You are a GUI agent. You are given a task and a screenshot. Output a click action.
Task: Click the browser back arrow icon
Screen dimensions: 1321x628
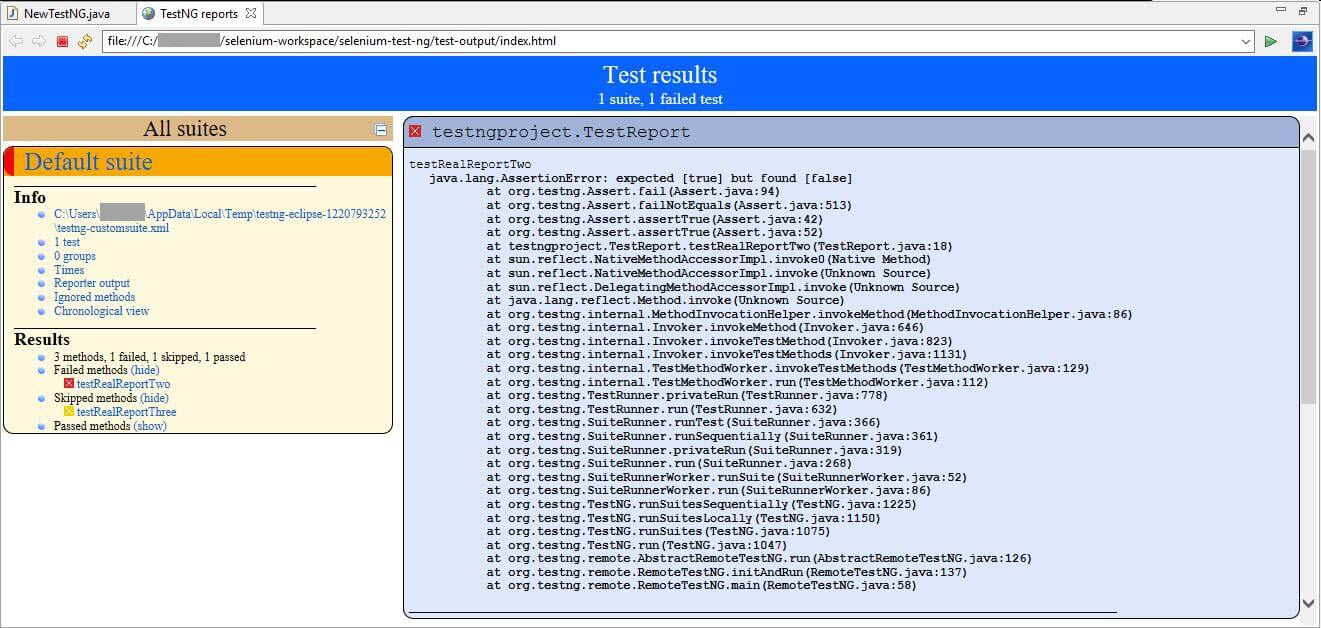click(x=16, y=41)
